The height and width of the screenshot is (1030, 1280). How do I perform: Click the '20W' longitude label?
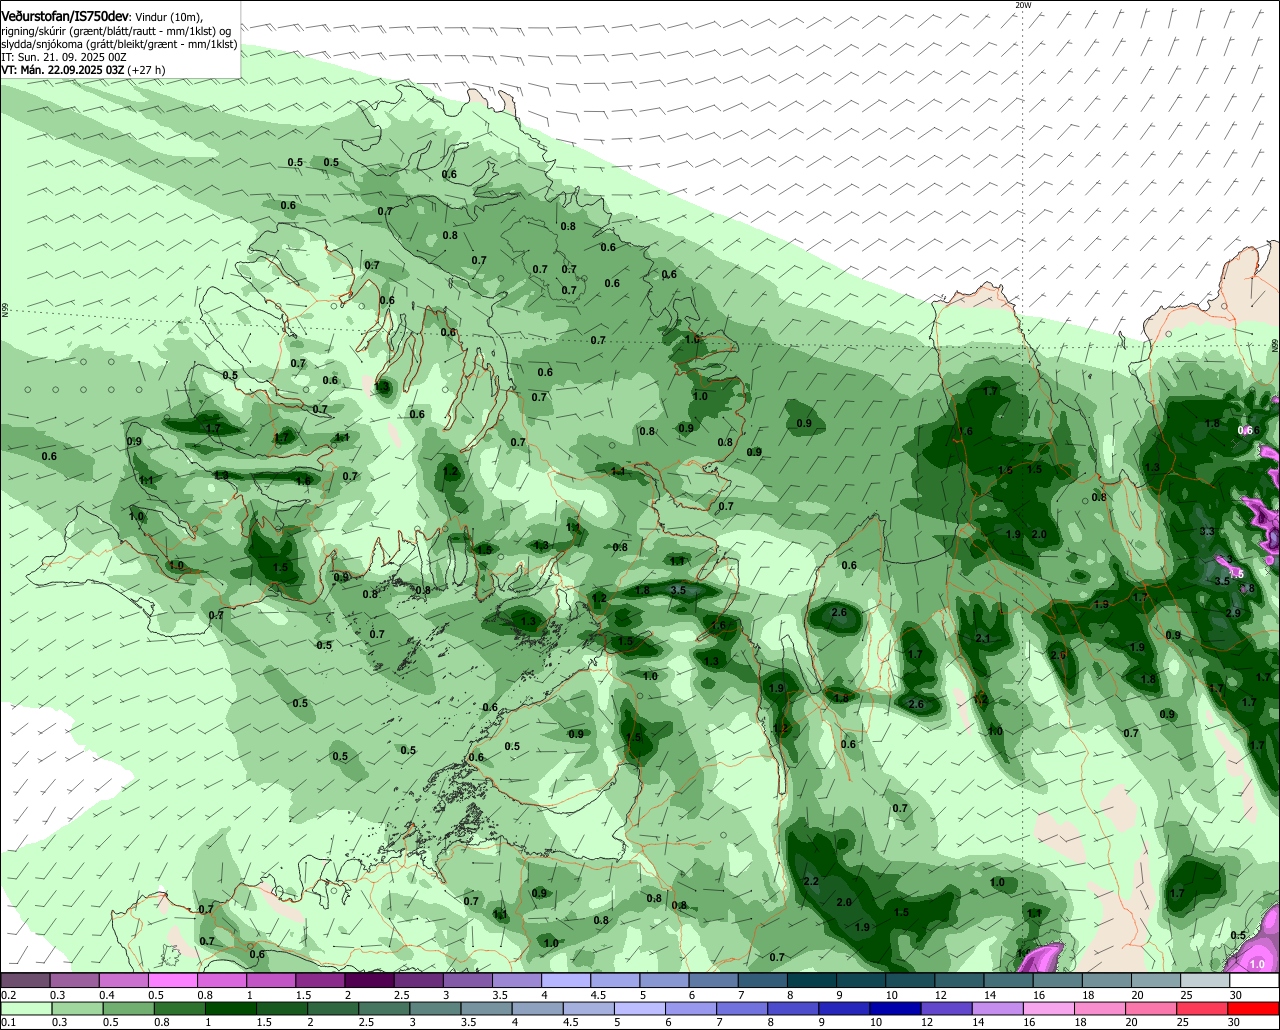(x=1022, y=5)
